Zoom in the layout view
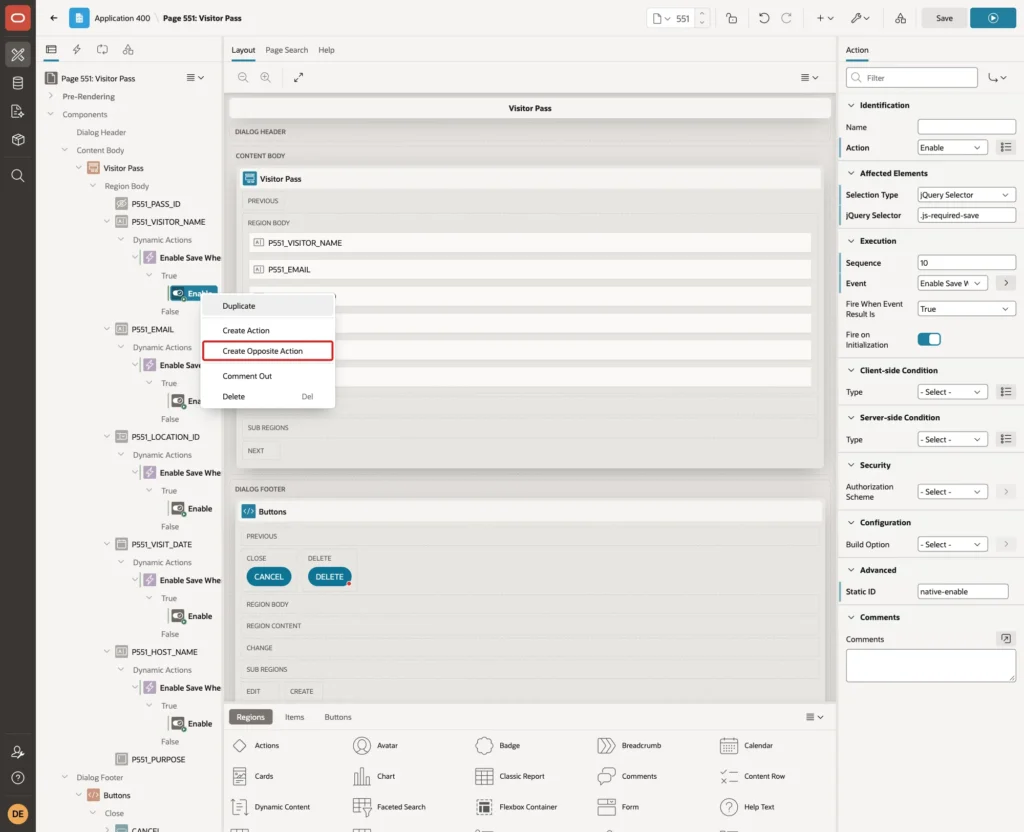 click(x=266, y=78)
